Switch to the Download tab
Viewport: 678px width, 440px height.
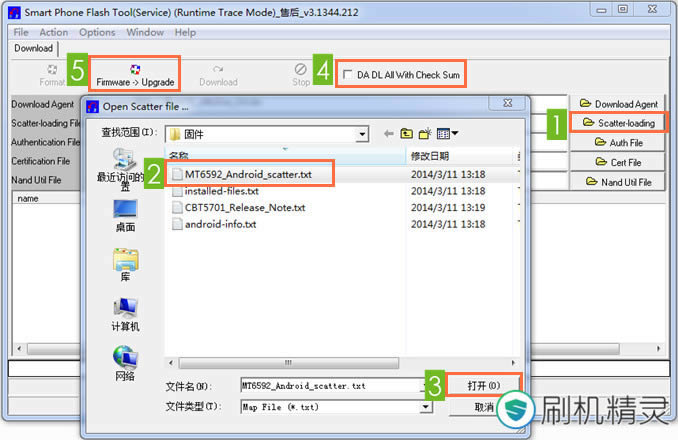(x=33, y=48)
